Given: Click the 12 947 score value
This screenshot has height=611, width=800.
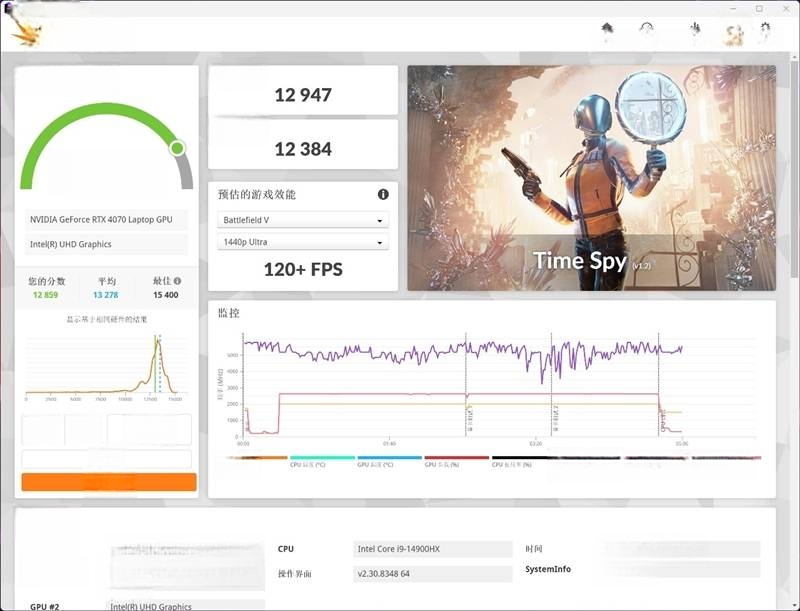Looking at the screenshot, I should pyautogui.click(x=303, y=95).
